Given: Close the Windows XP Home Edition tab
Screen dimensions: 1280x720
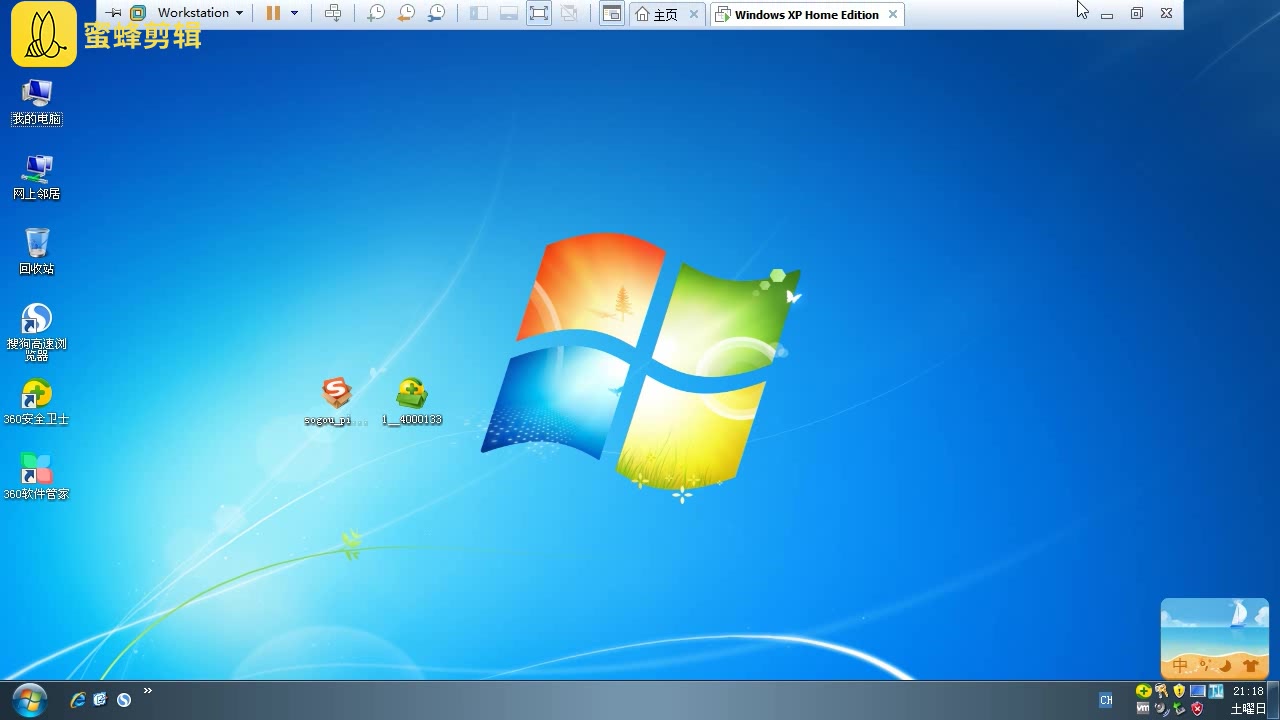Looking at the screenshot, I should (893, 14).
